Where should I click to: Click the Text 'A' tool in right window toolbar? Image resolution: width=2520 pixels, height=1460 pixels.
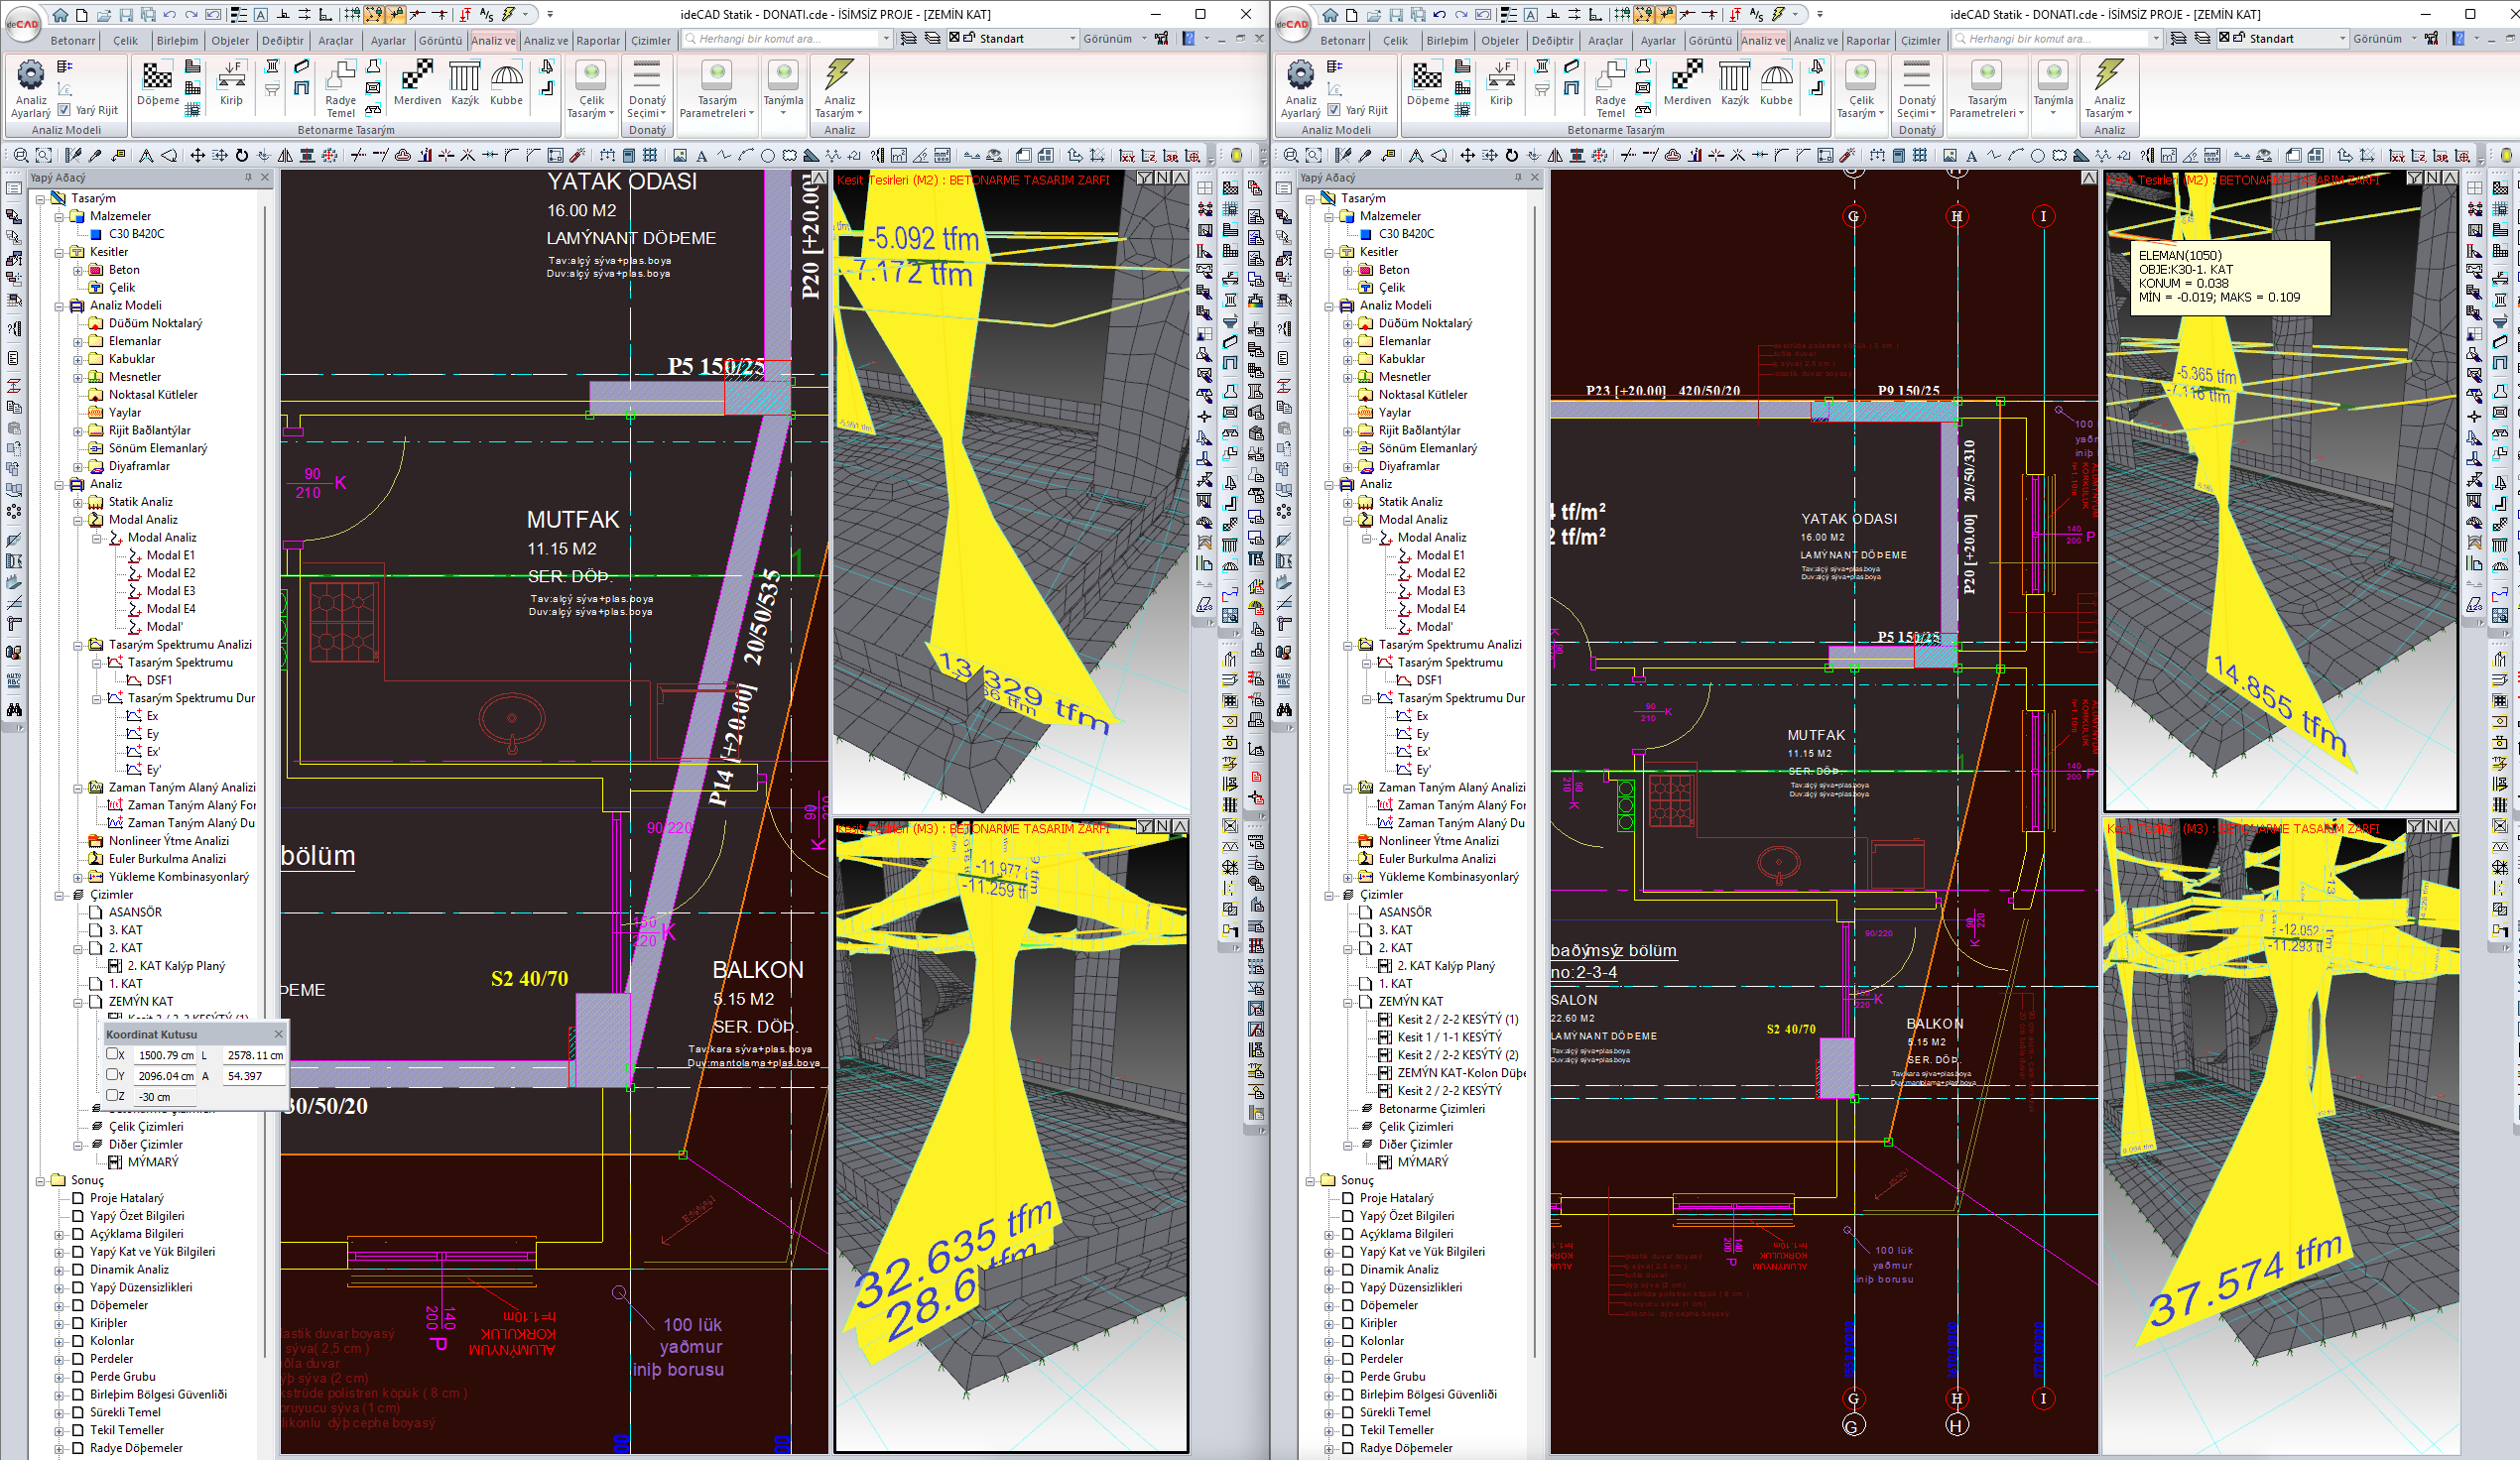tap(1971, 155)
